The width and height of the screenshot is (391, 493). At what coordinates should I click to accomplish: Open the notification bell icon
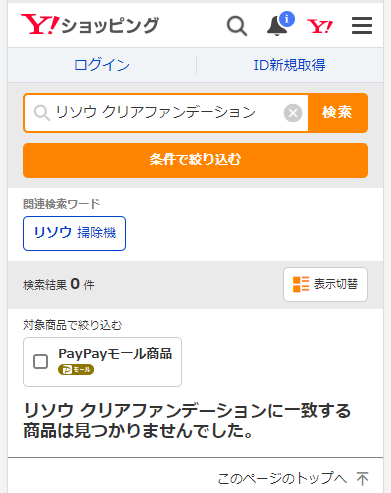pyautogui.click(x=277, y=26)
